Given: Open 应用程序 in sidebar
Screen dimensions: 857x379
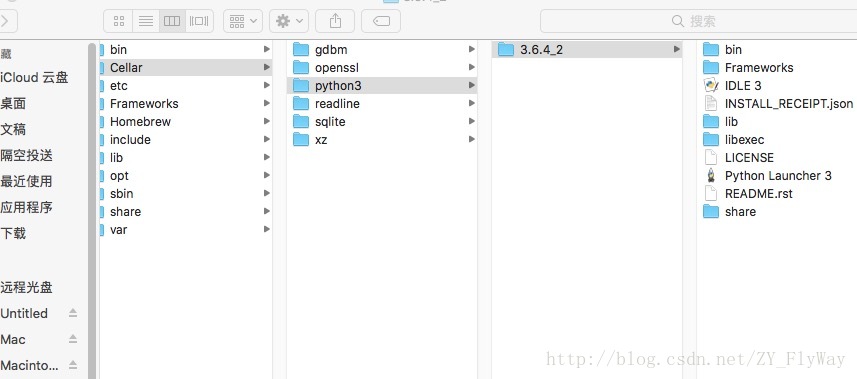Looking at the screenshot, I should tap(26, 208).
